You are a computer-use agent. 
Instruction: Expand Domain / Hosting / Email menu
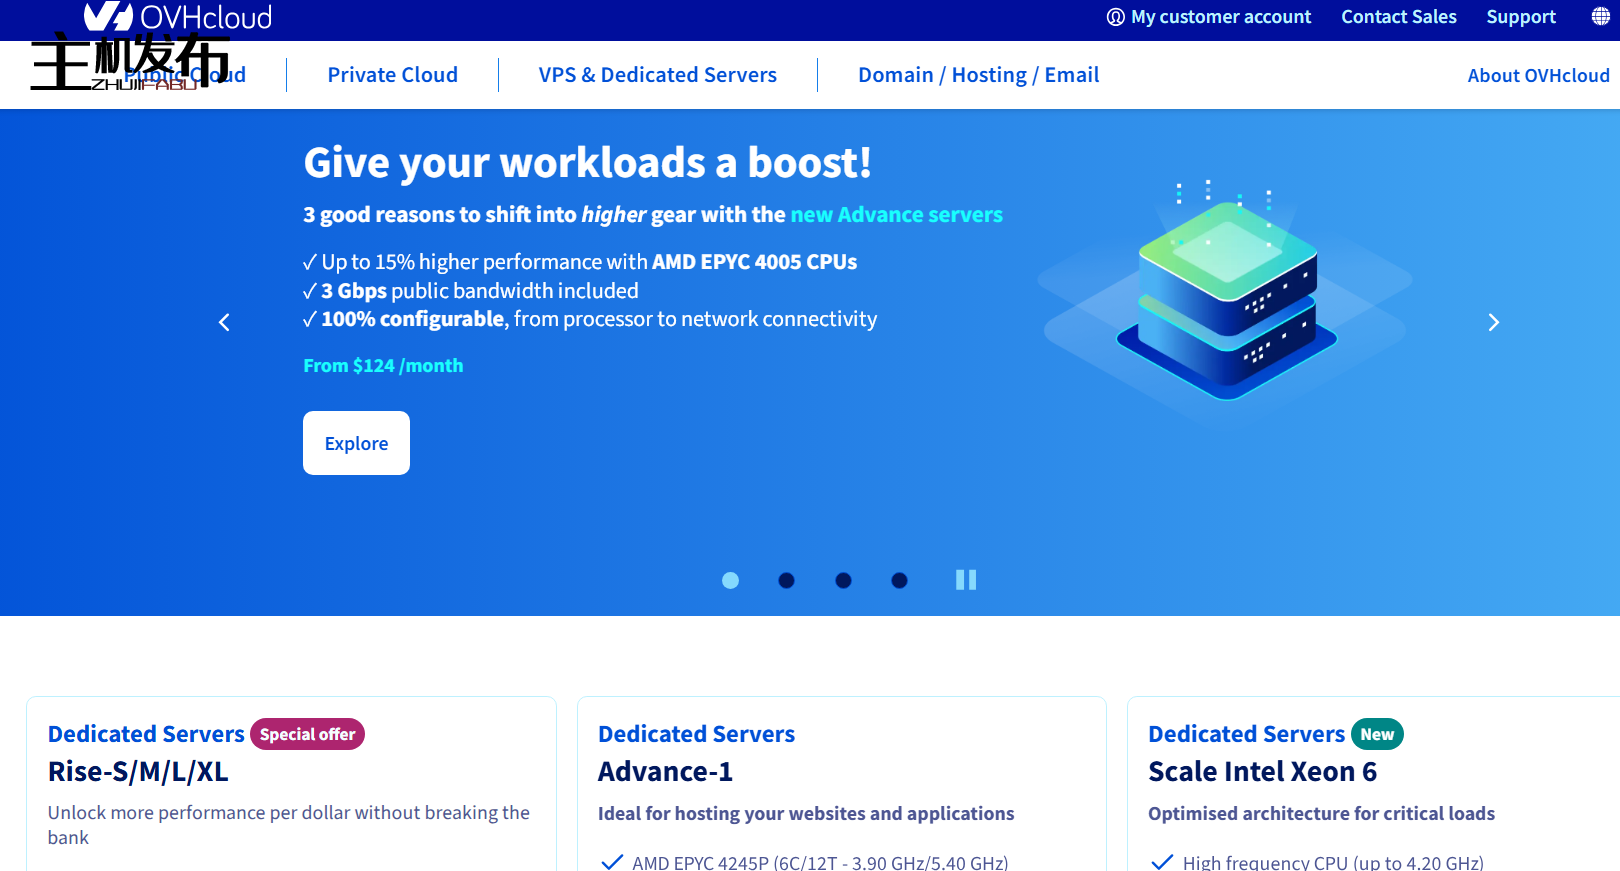(x=978, y=75)
